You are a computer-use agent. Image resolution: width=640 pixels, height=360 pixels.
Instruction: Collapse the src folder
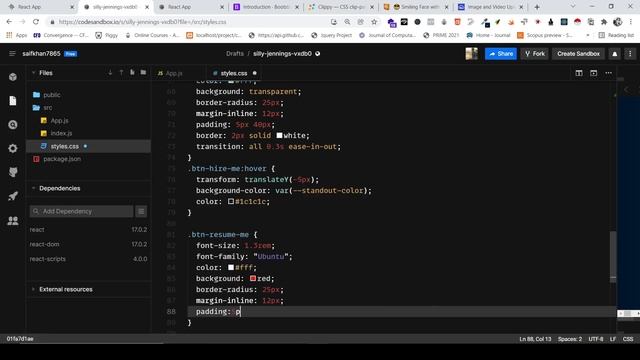pos(88,107)
